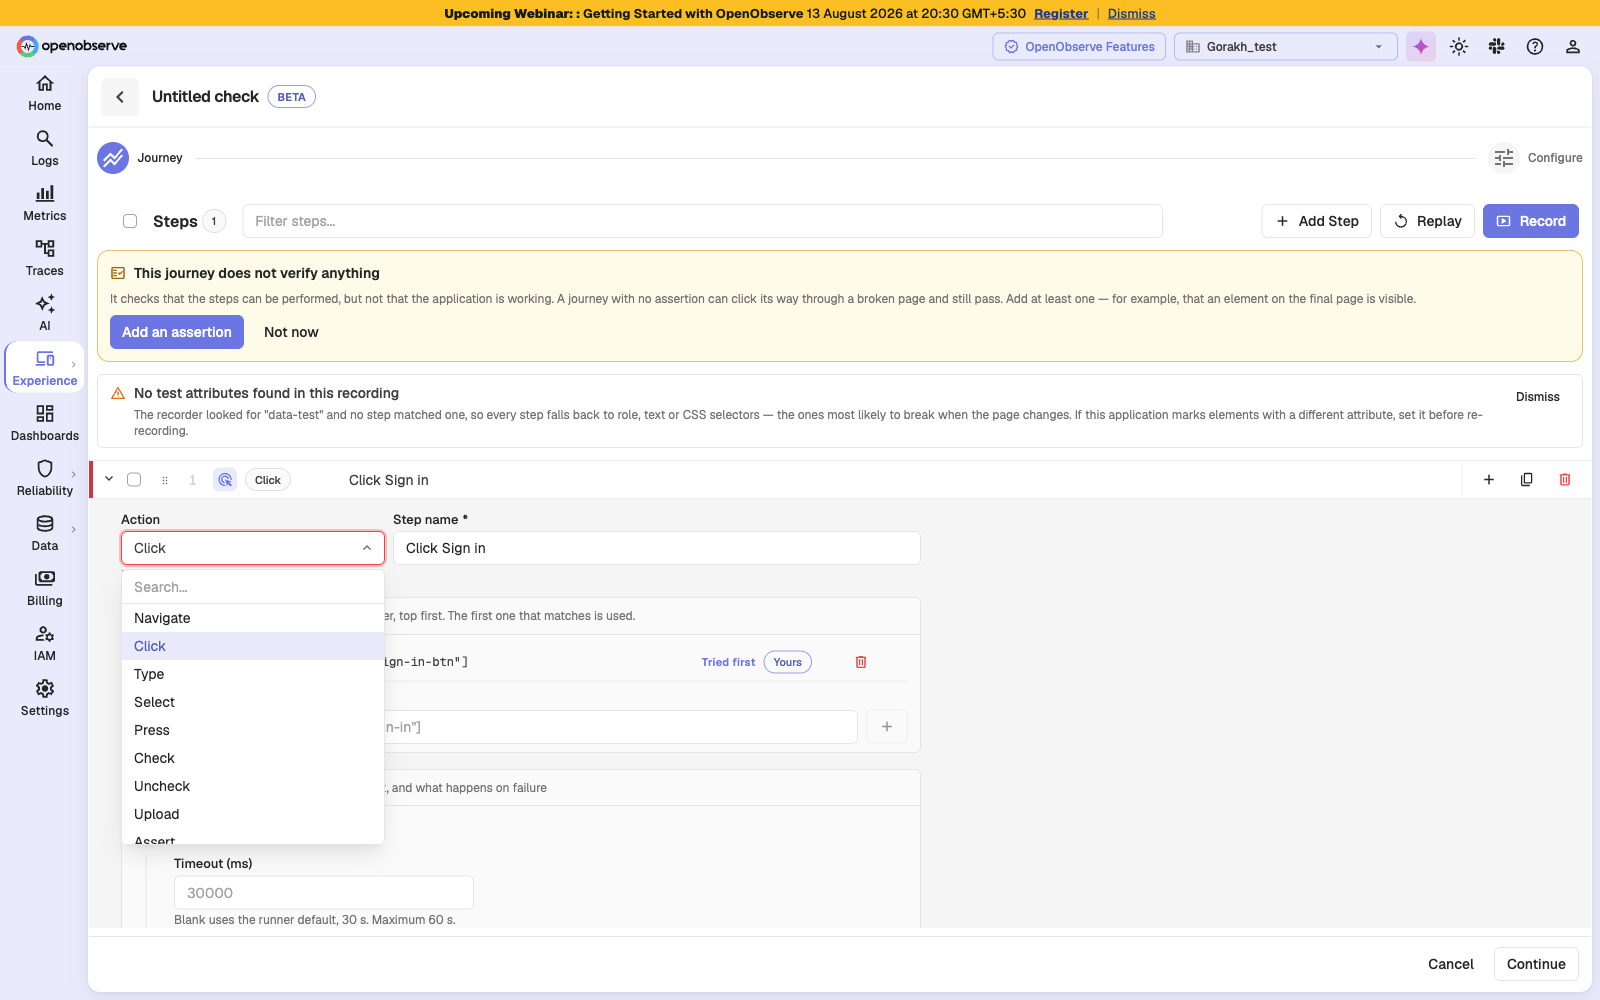Open Reliability in the sidebar
This screenshot has width=1600, height=1000.
point(45,479)
